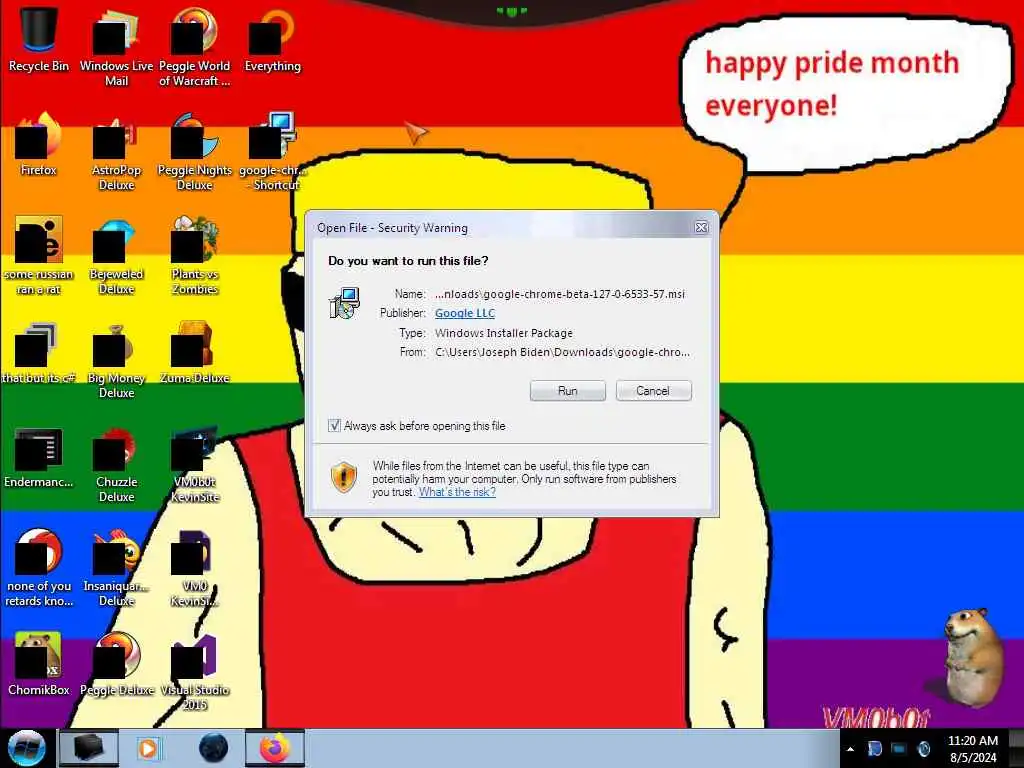The height and width of the screenshot is (768, 1024).
Task: Open the ChomikBox desktop shortcut
Action: point(39,664)
